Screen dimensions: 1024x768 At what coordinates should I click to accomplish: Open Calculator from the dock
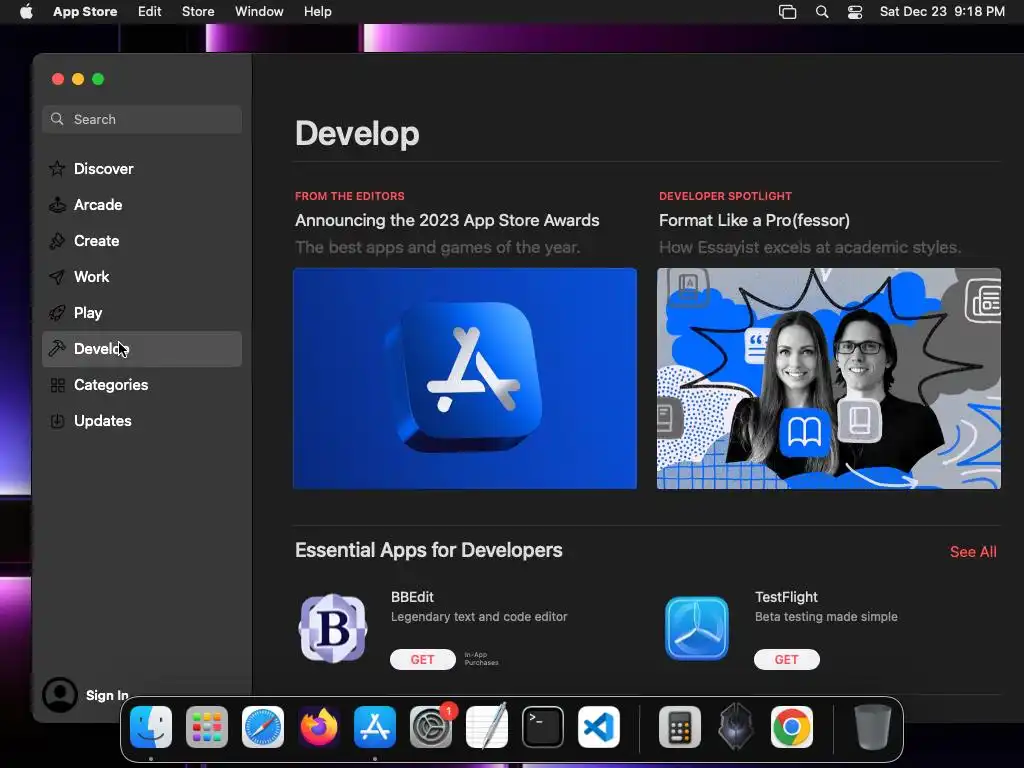[680, 727]
